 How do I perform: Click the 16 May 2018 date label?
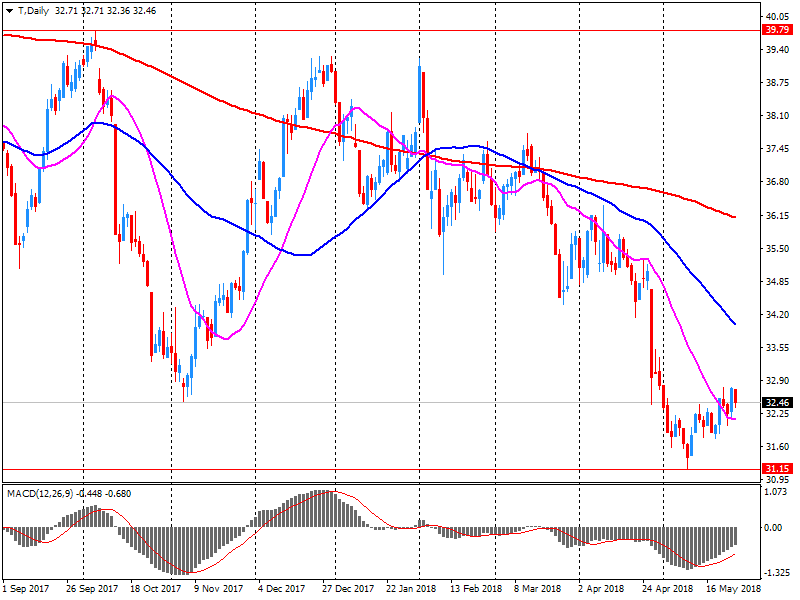(x=733, y=589)
